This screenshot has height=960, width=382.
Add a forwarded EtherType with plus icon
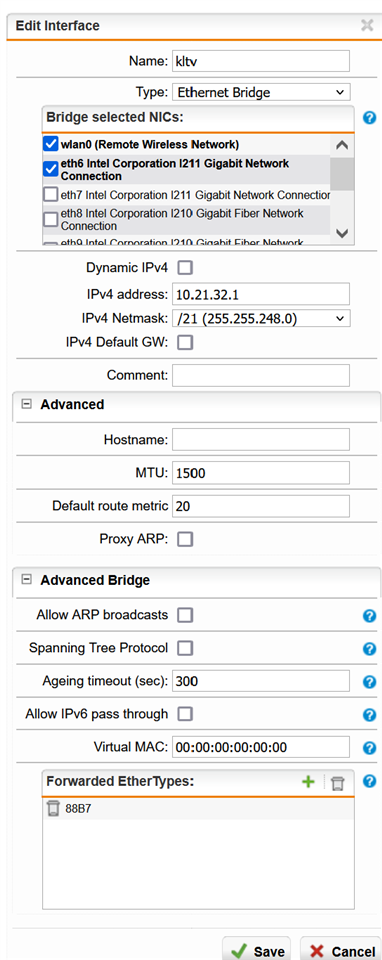coord(309,782)
